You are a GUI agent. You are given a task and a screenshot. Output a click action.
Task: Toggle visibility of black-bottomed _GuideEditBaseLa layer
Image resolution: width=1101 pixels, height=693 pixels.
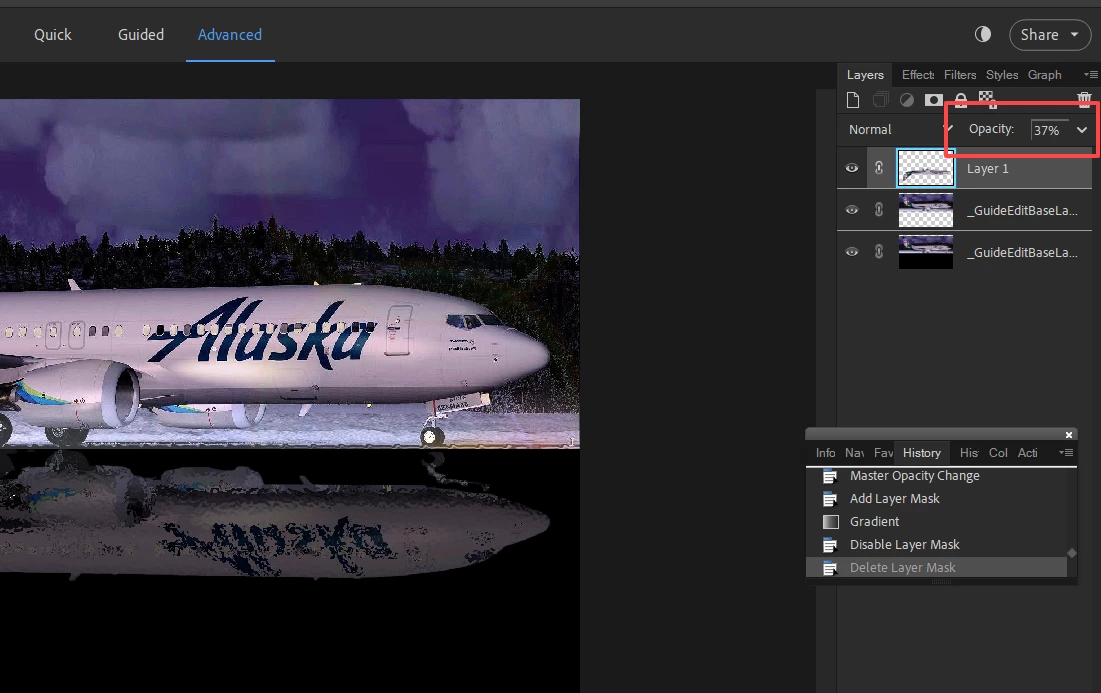point(852,252)
